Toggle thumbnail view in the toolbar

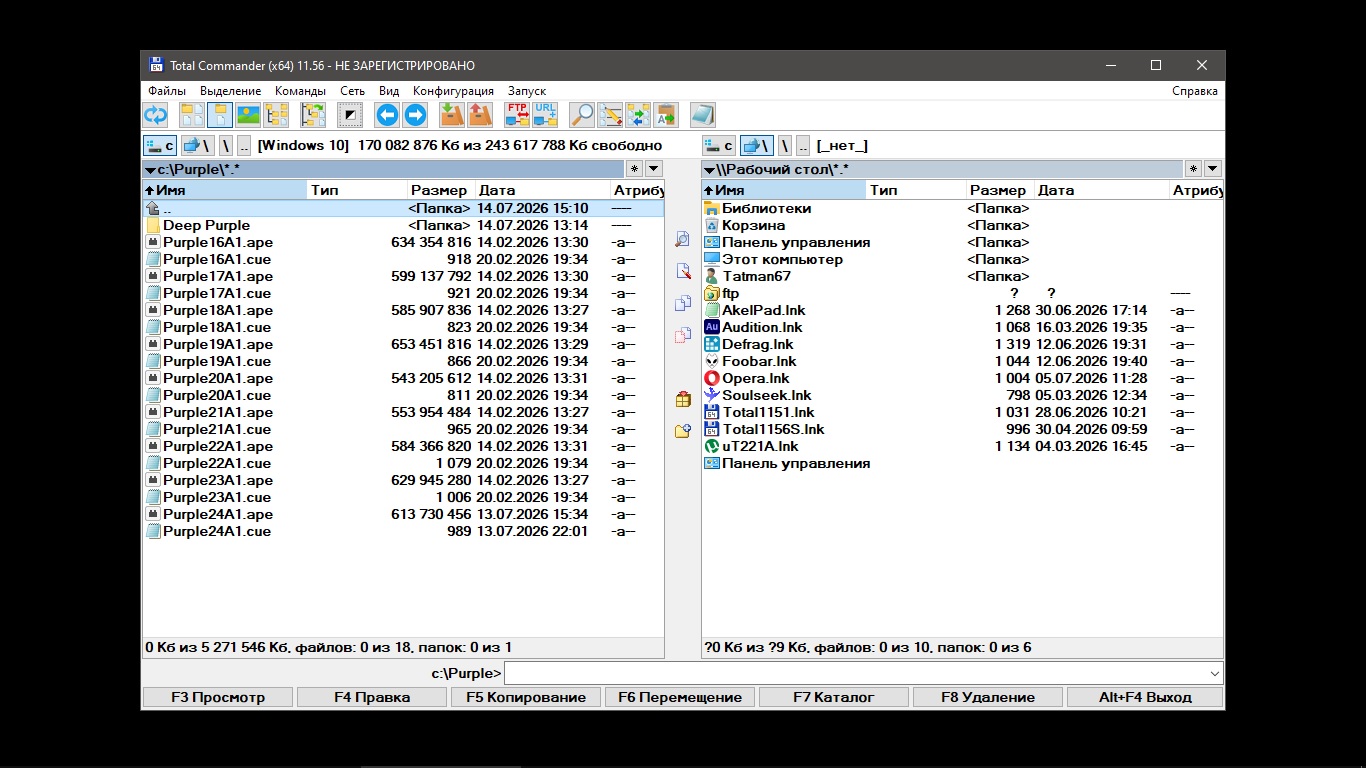coord(248,115)
